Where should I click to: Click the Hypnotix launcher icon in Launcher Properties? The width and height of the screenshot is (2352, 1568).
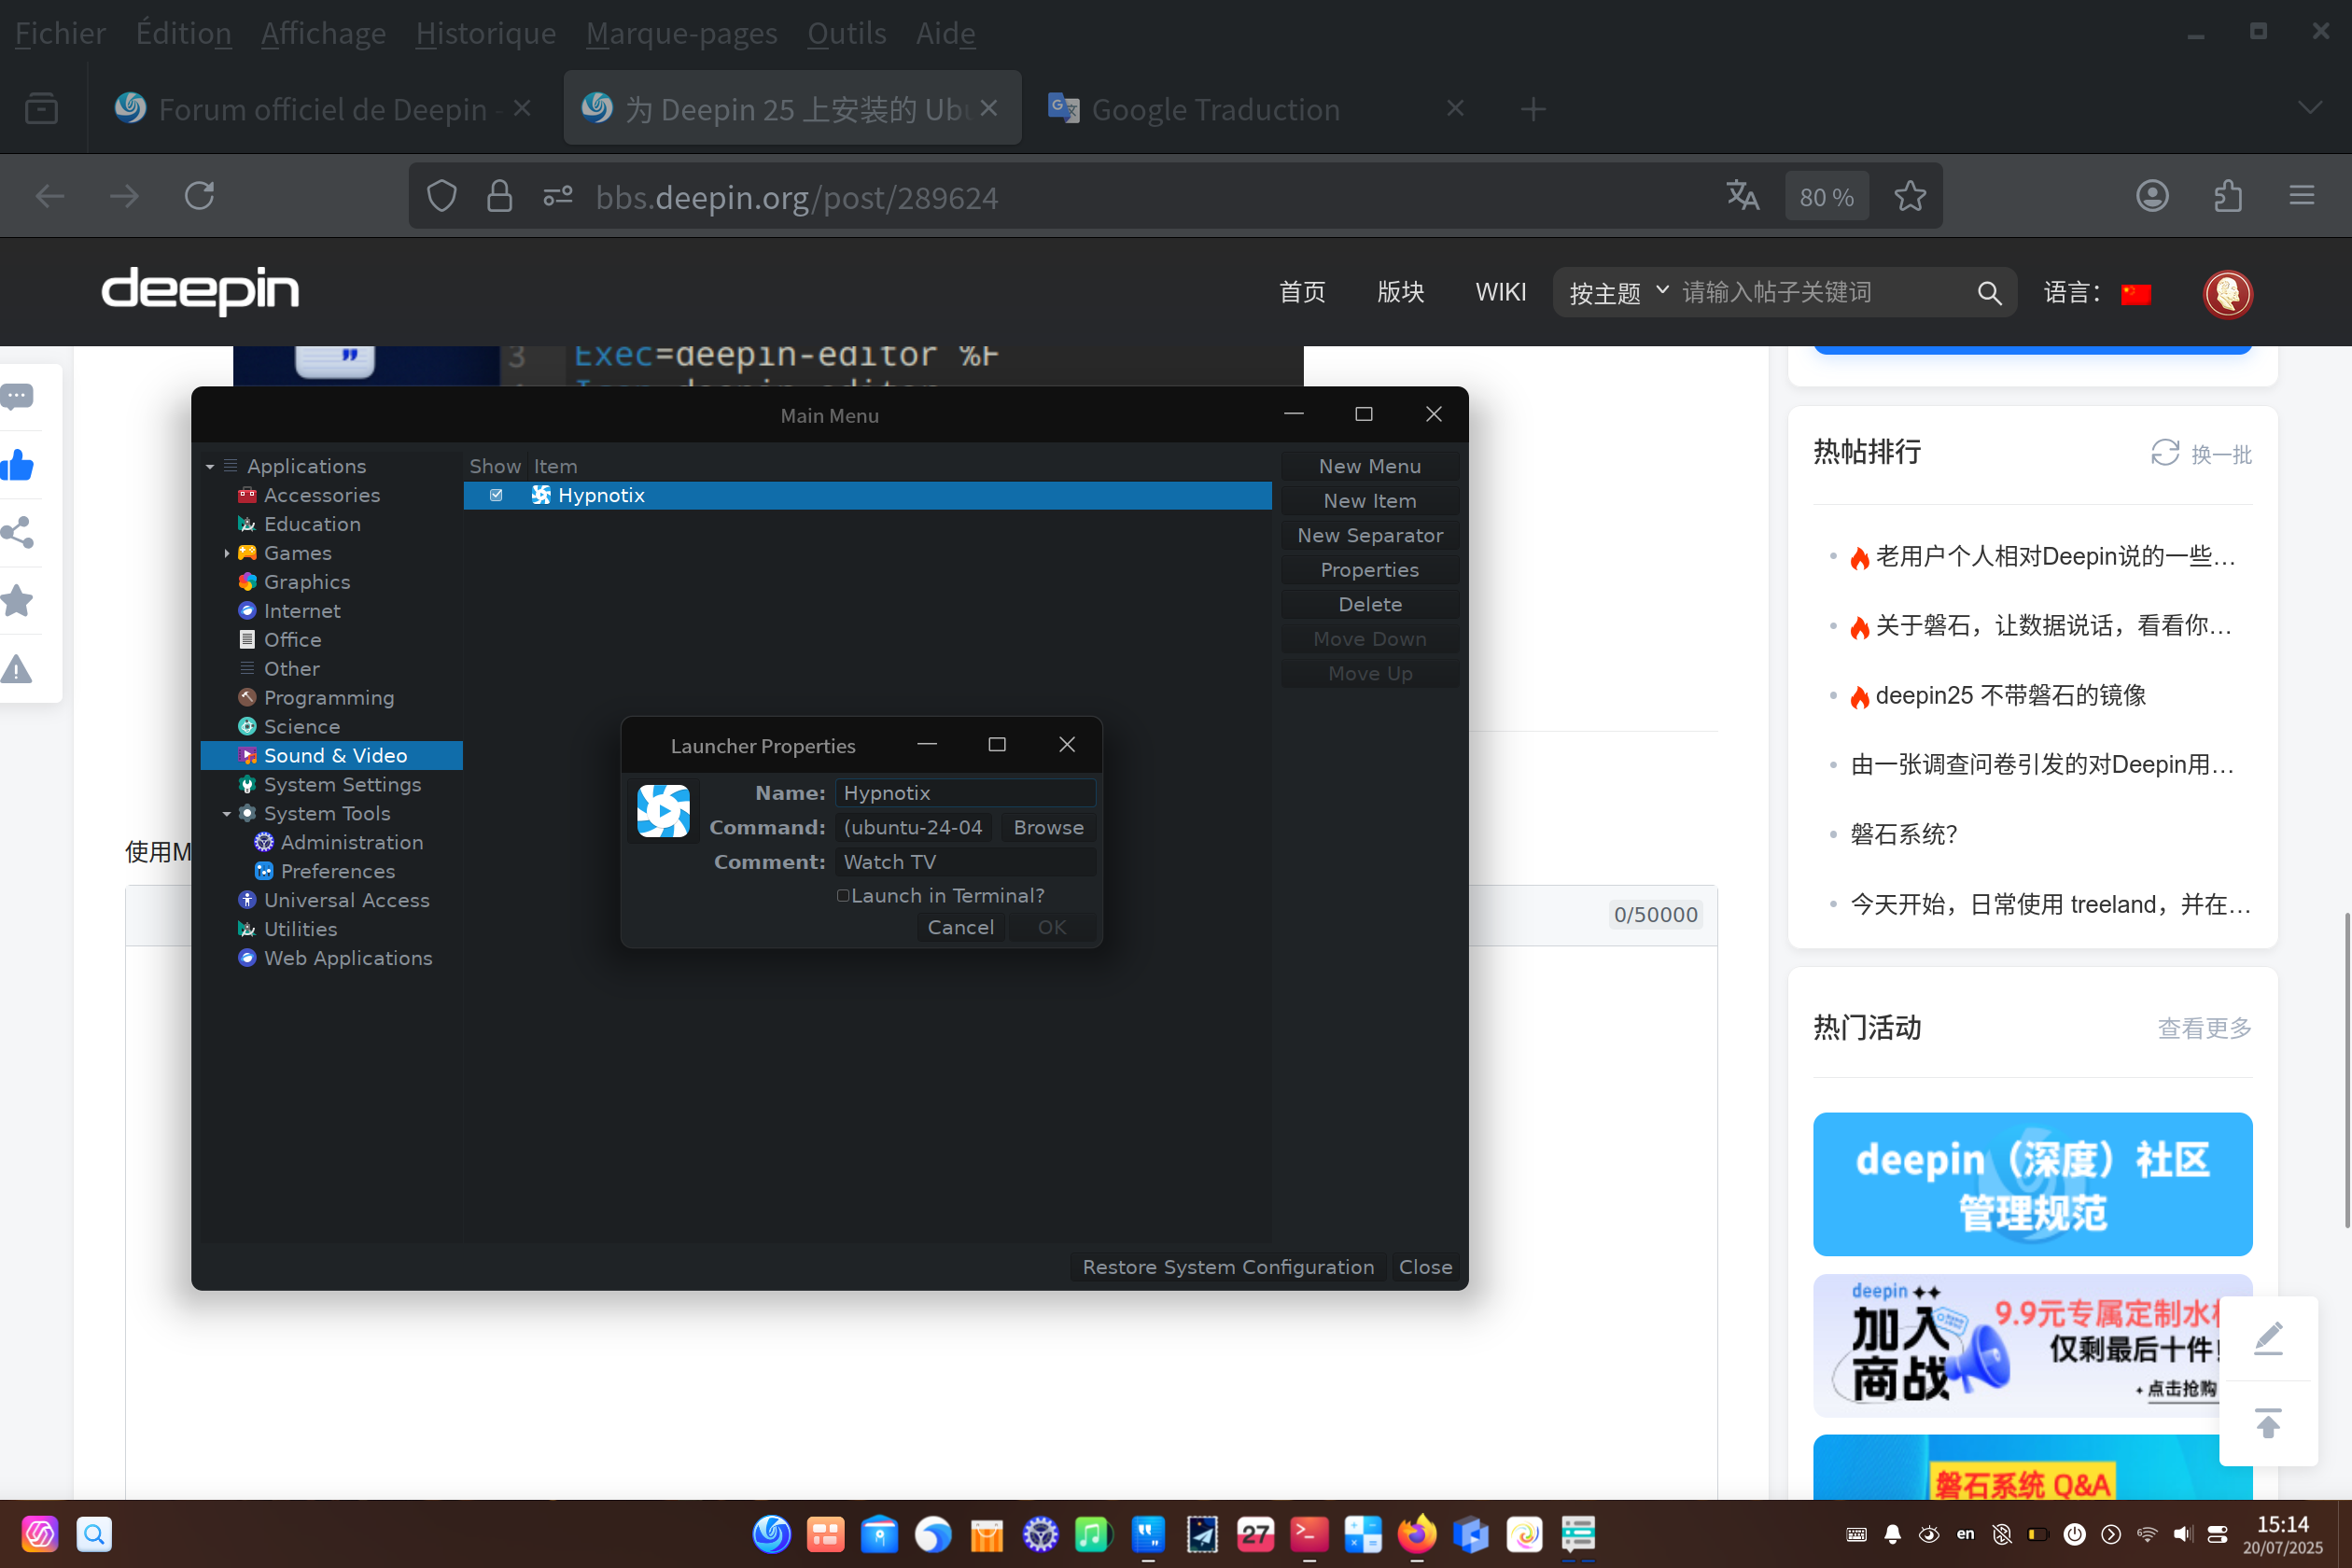[663, 810]
